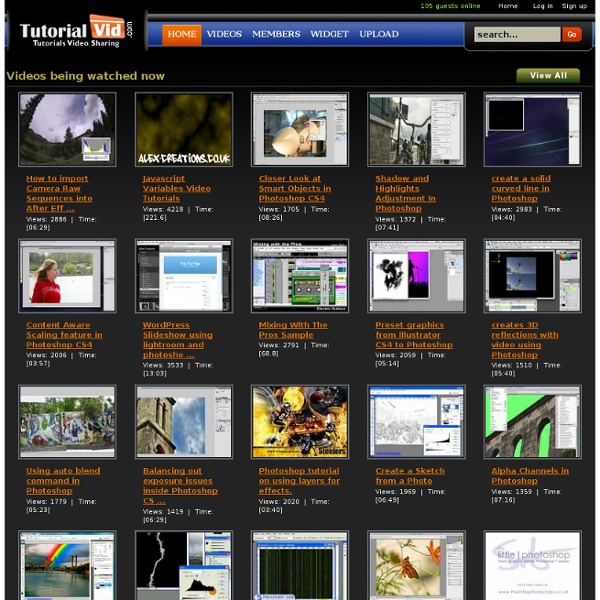Click the TutorialVid.com logo
Screen dimensions: 600x600
pos(76,31)
